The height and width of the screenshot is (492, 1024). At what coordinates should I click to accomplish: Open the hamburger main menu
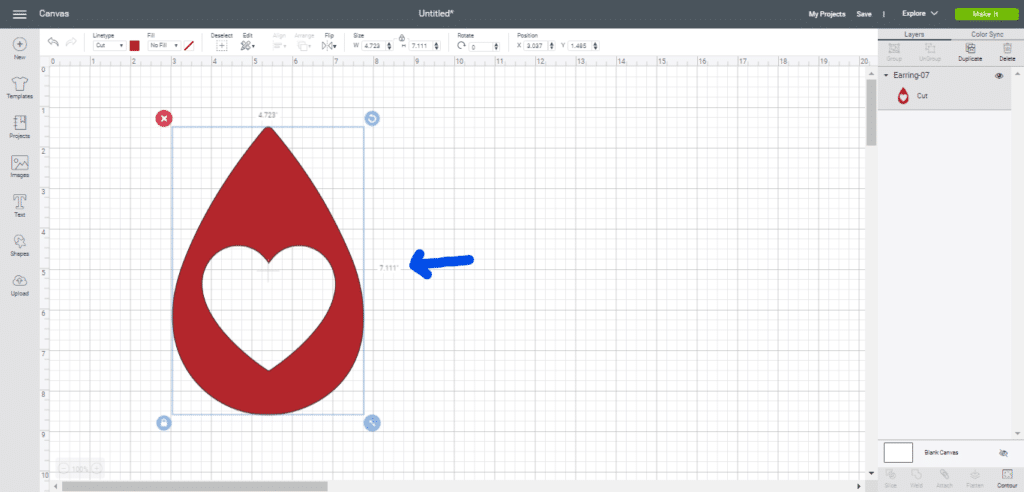pyautogui.click(x=19, y=14)
